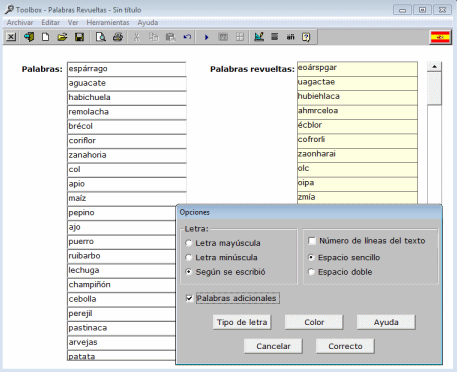Open the Herramientas menu
Viewport: 457px width, 372px height.
pos(108,23)
